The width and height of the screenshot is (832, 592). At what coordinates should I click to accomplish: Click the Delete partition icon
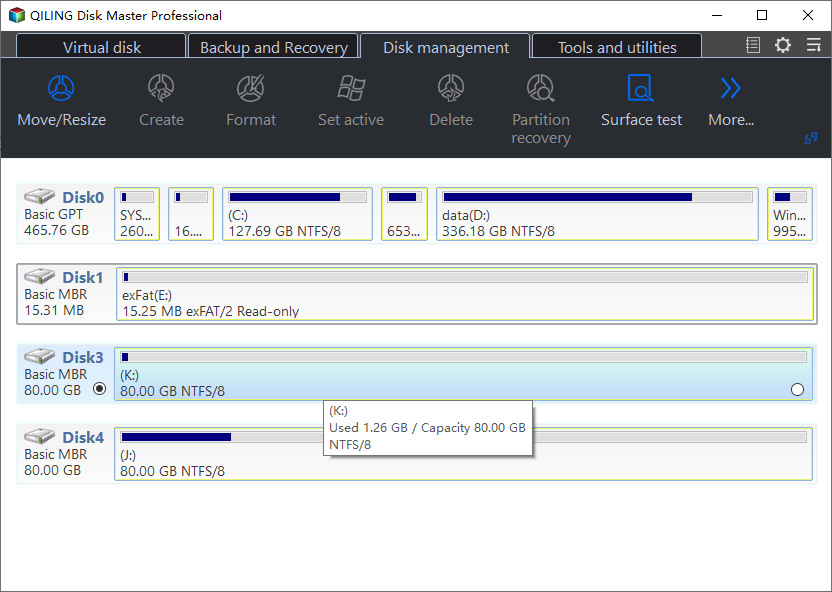click(451, 88)
